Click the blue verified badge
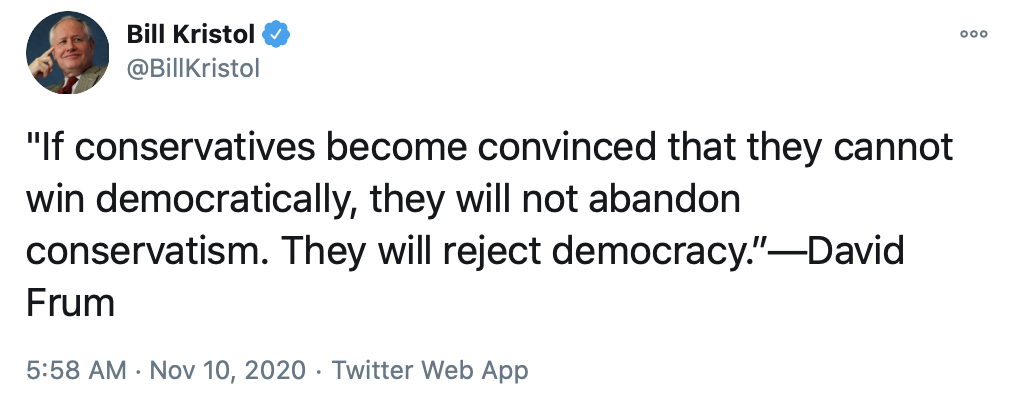The image size is (1010, 408). [275, 35]
